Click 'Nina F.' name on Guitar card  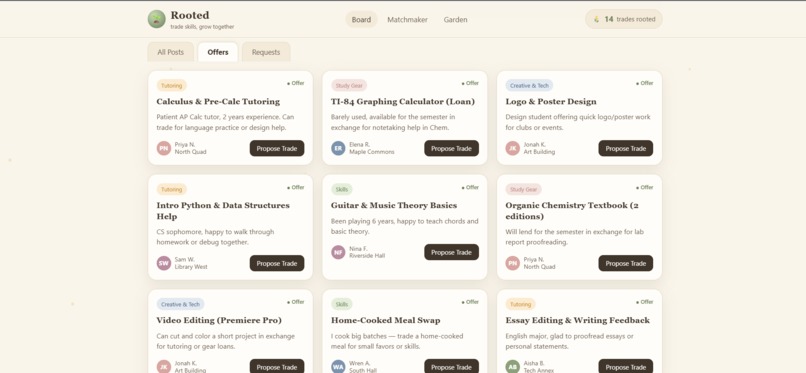click(358, 249)
